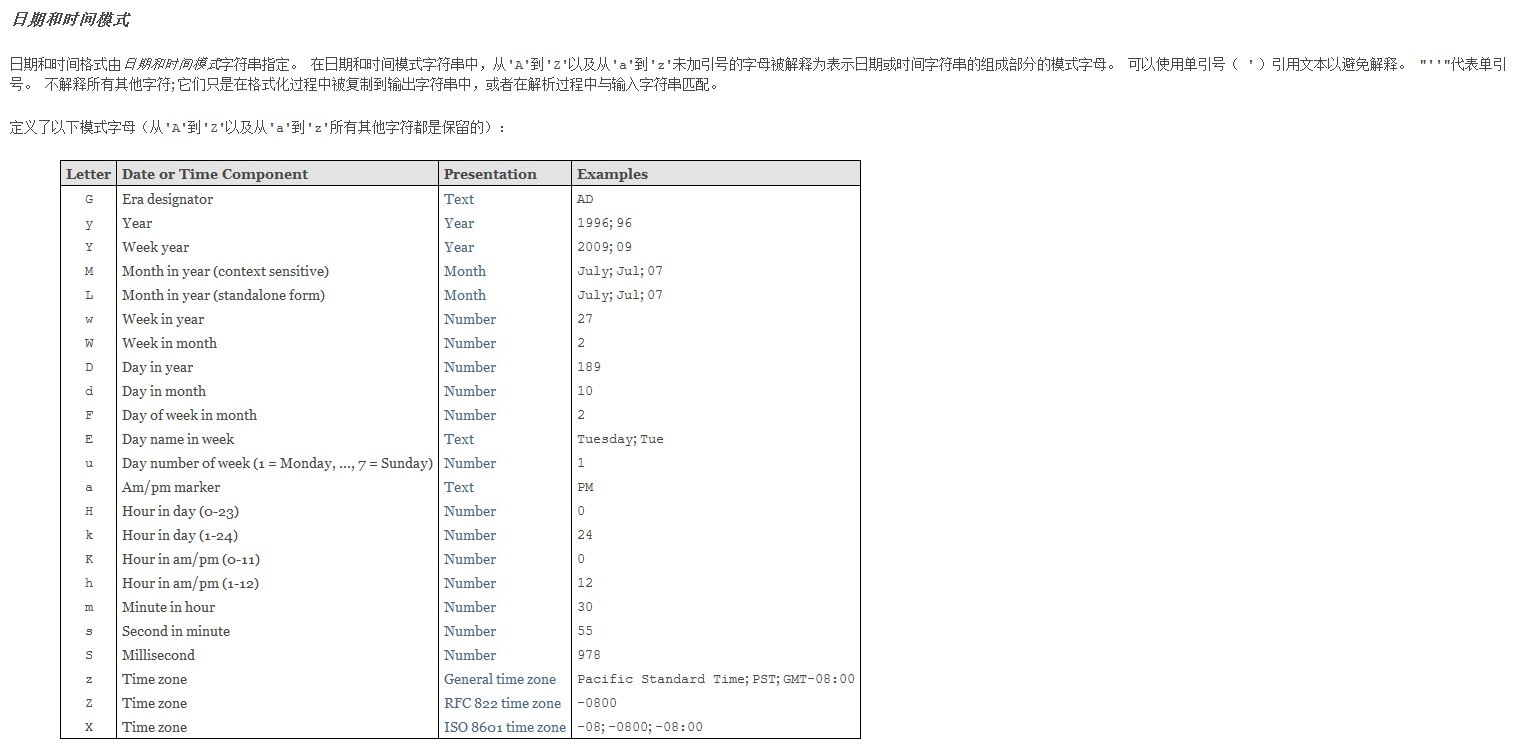
Task: Click the Letter column header
Action: (88, 174)
